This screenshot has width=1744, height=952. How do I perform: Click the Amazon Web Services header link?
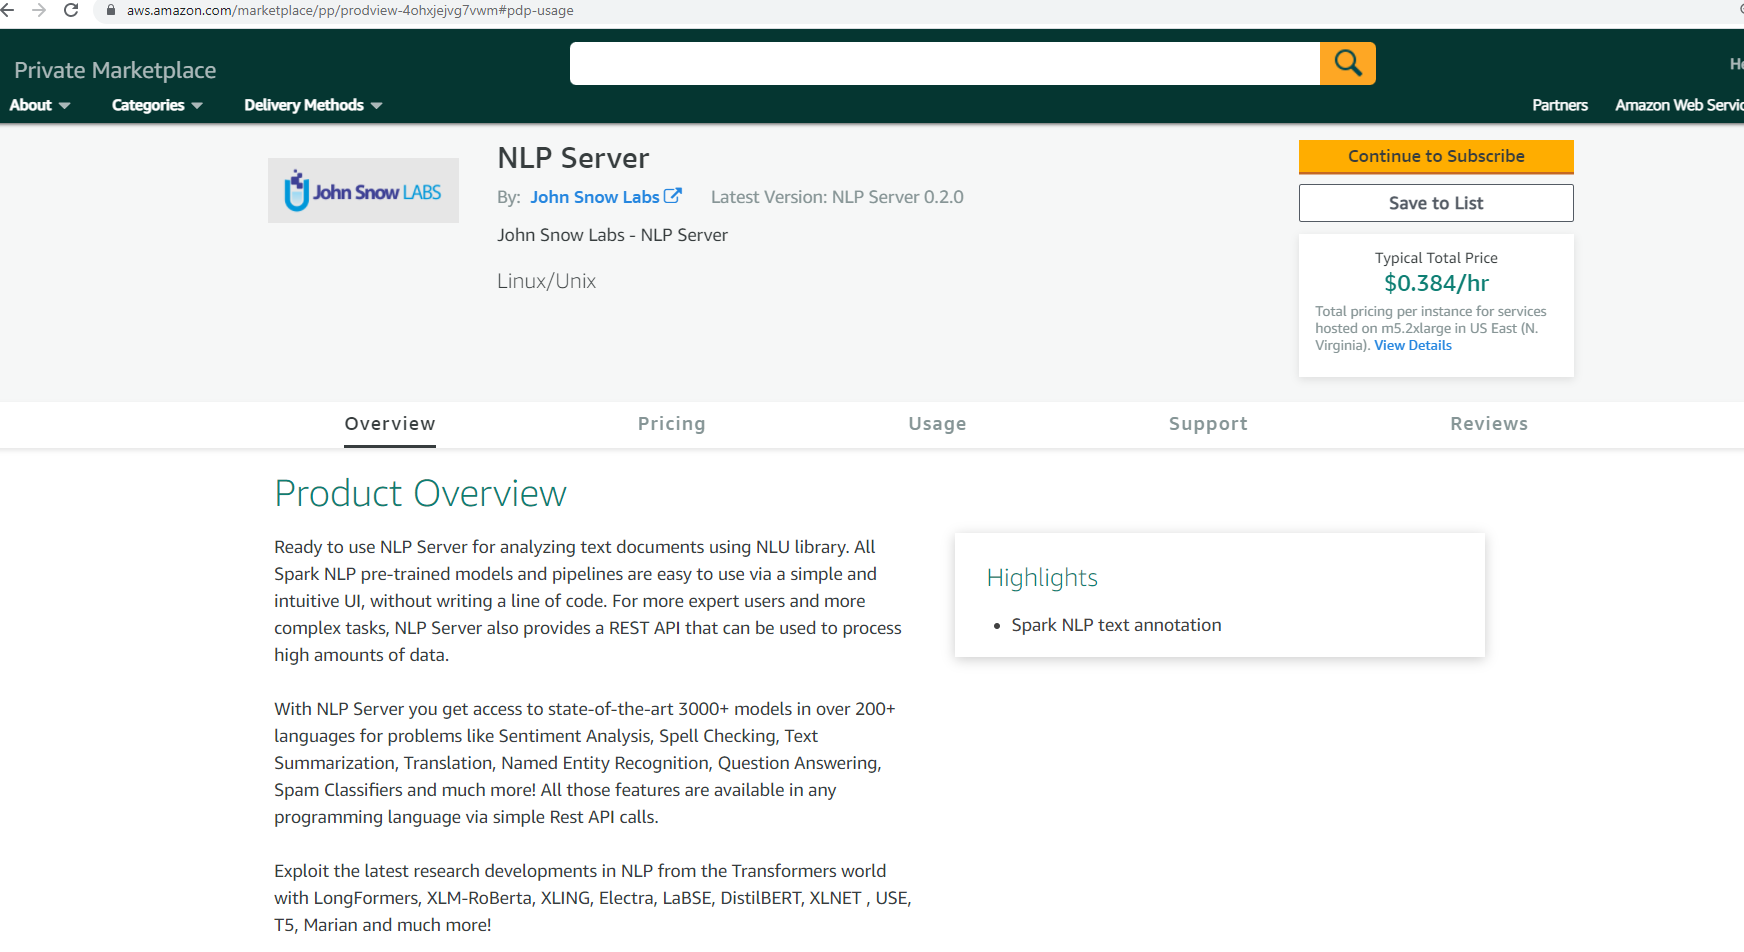pyautogui.click(x=1679, y=105)
